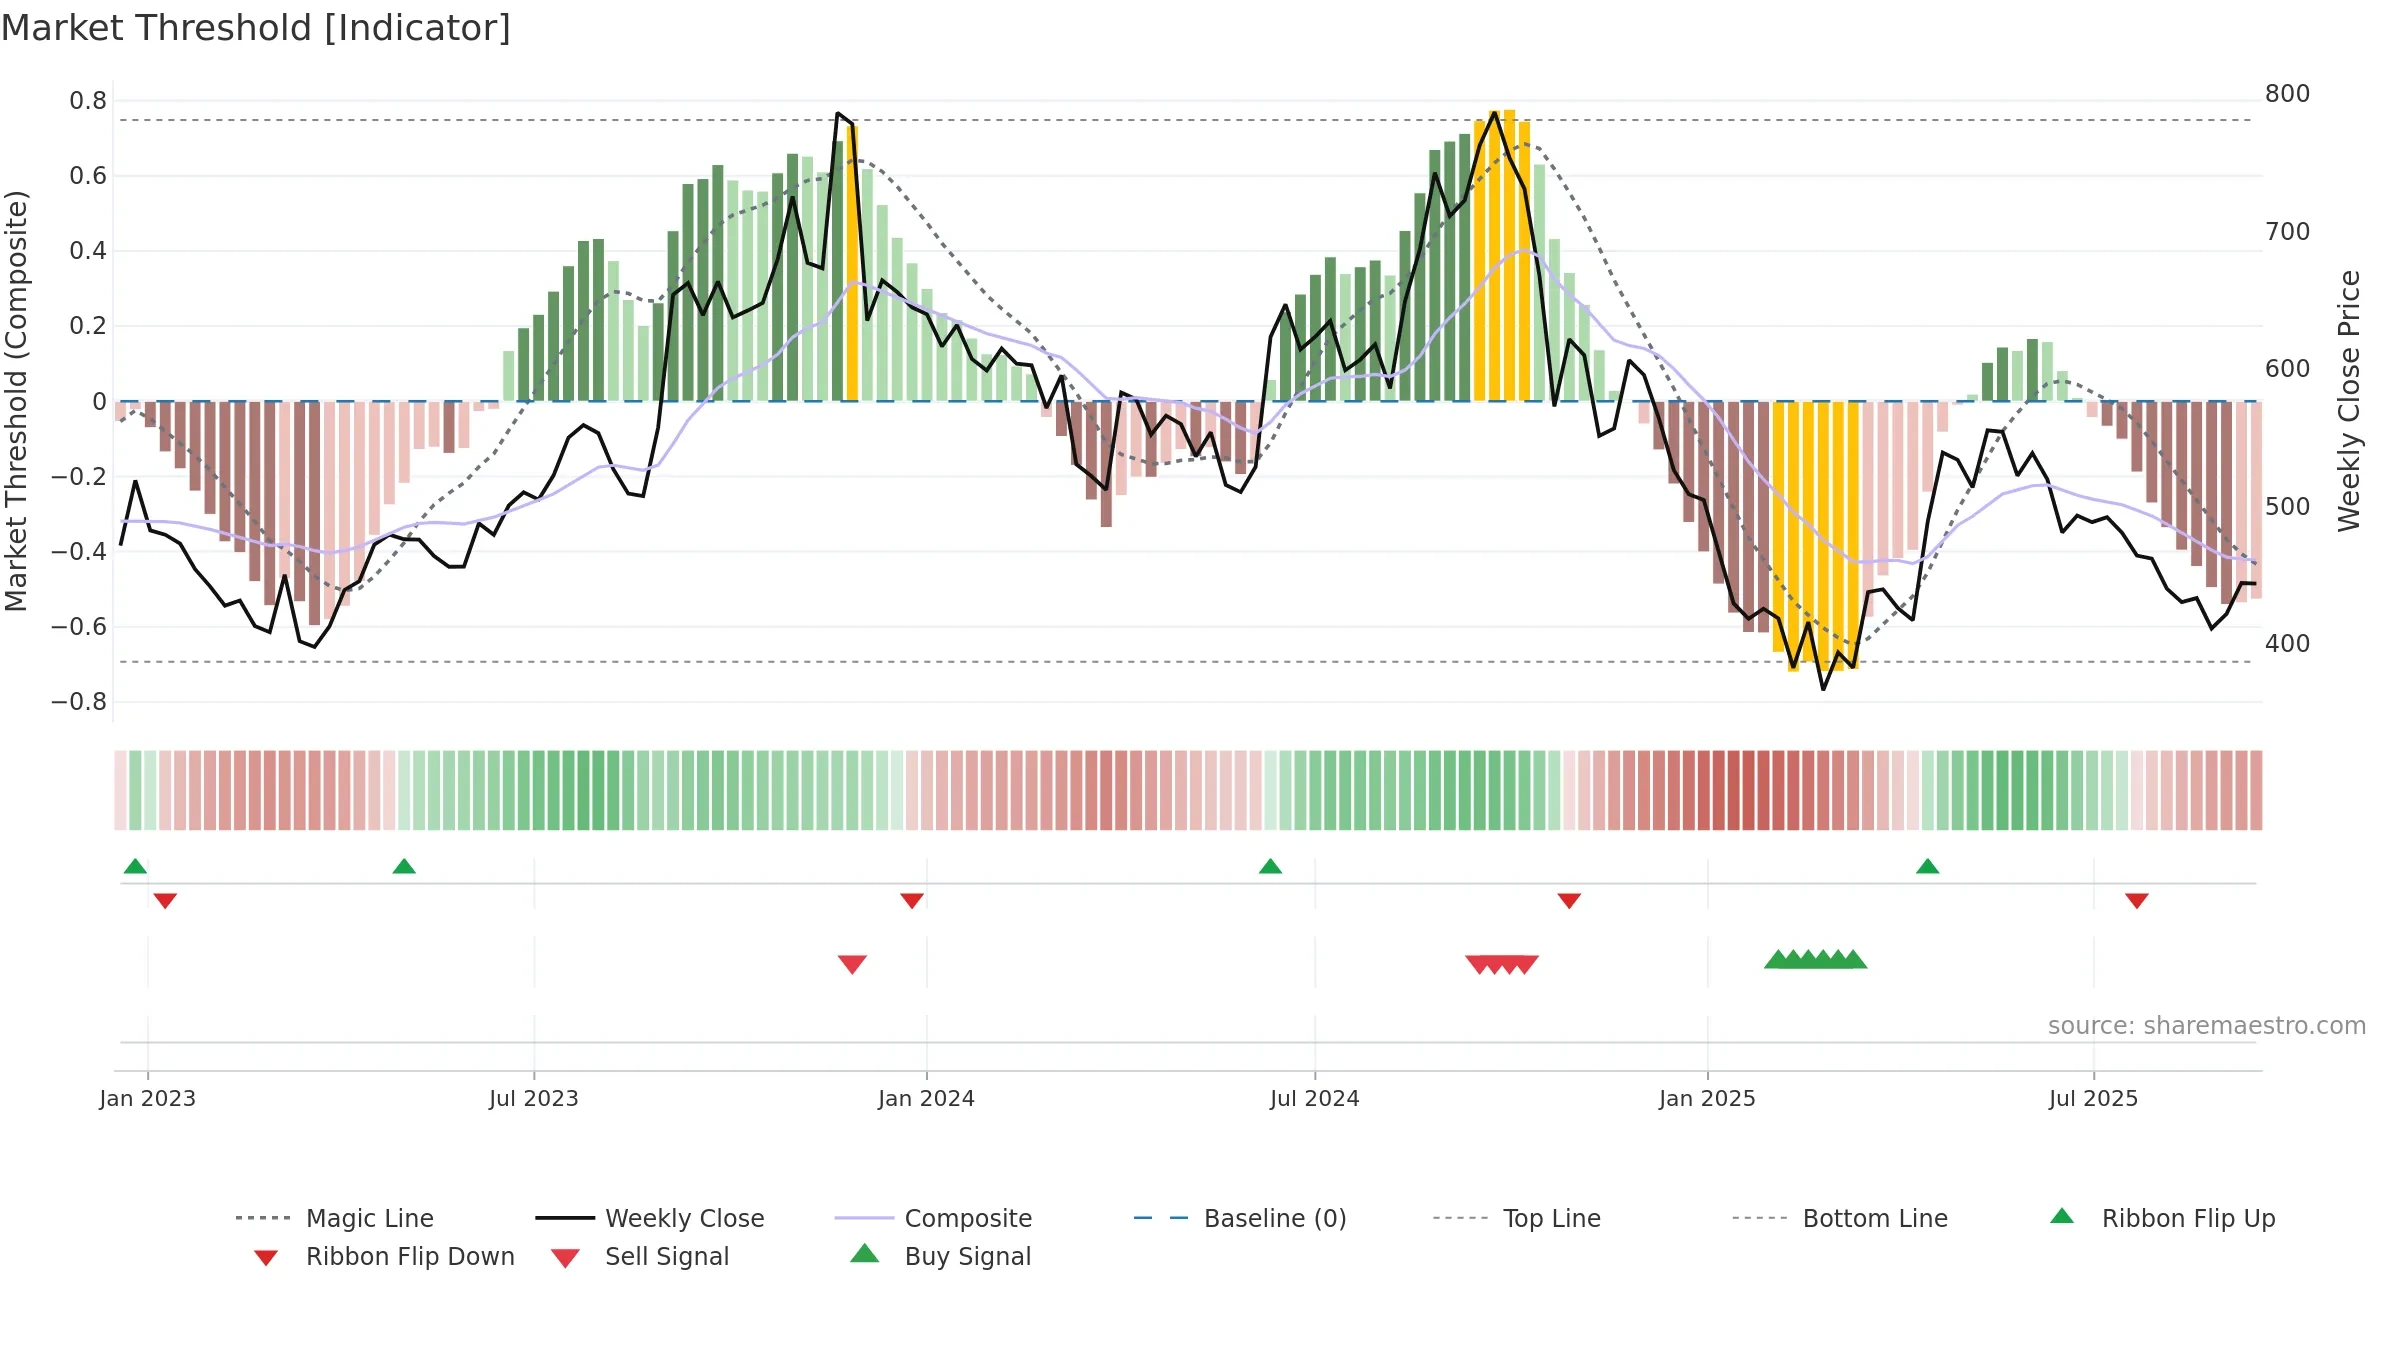Toggle the Magic Line legend entry
The height and width of the screenshot is (1350, 2400).
335,1218
